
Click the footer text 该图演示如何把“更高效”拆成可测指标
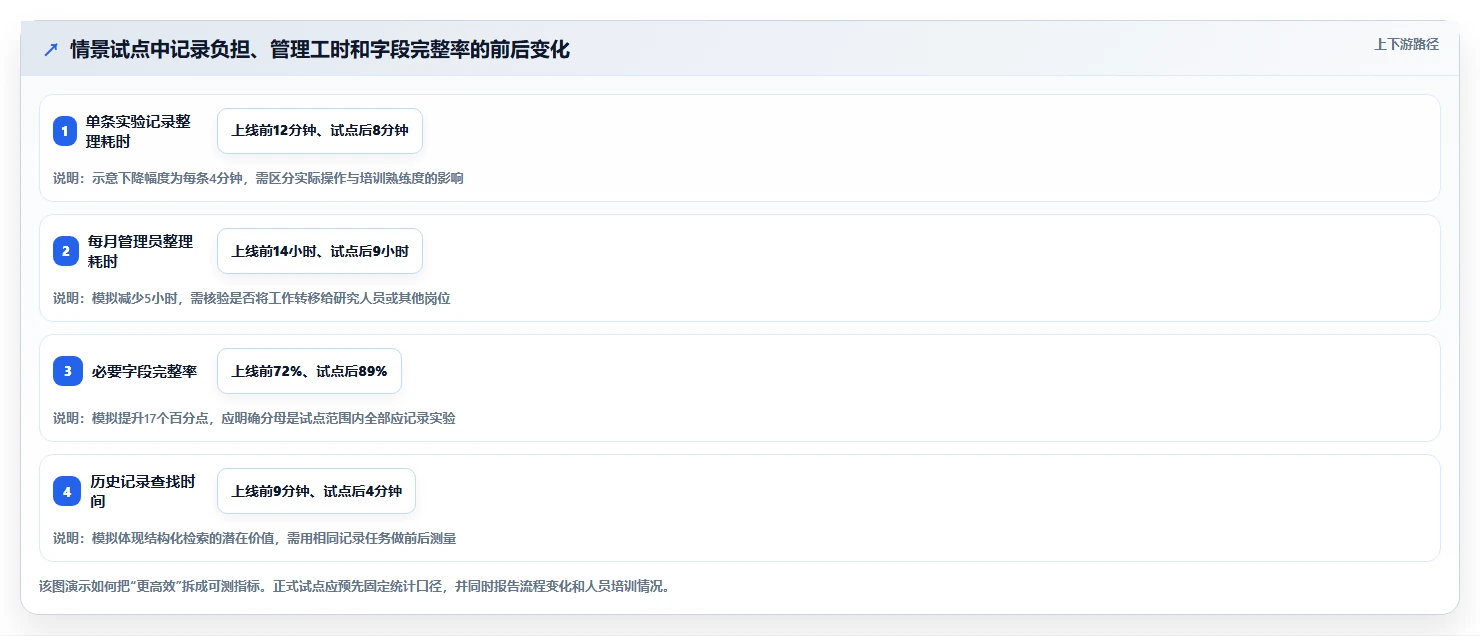[354, 586]
